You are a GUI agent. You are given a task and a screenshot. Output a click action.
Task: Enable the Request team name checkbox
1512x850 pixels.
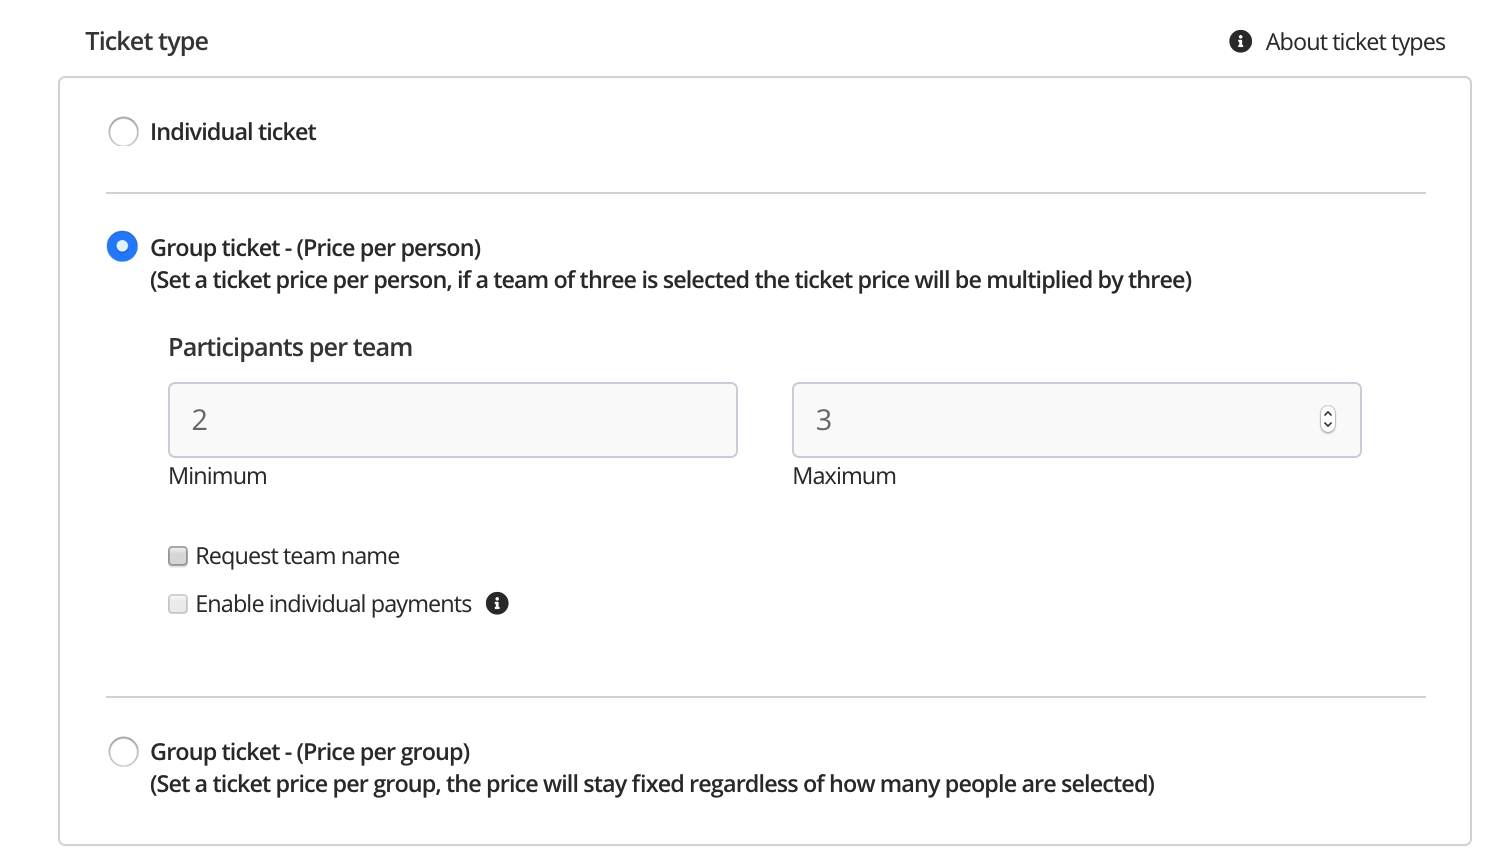178,556
